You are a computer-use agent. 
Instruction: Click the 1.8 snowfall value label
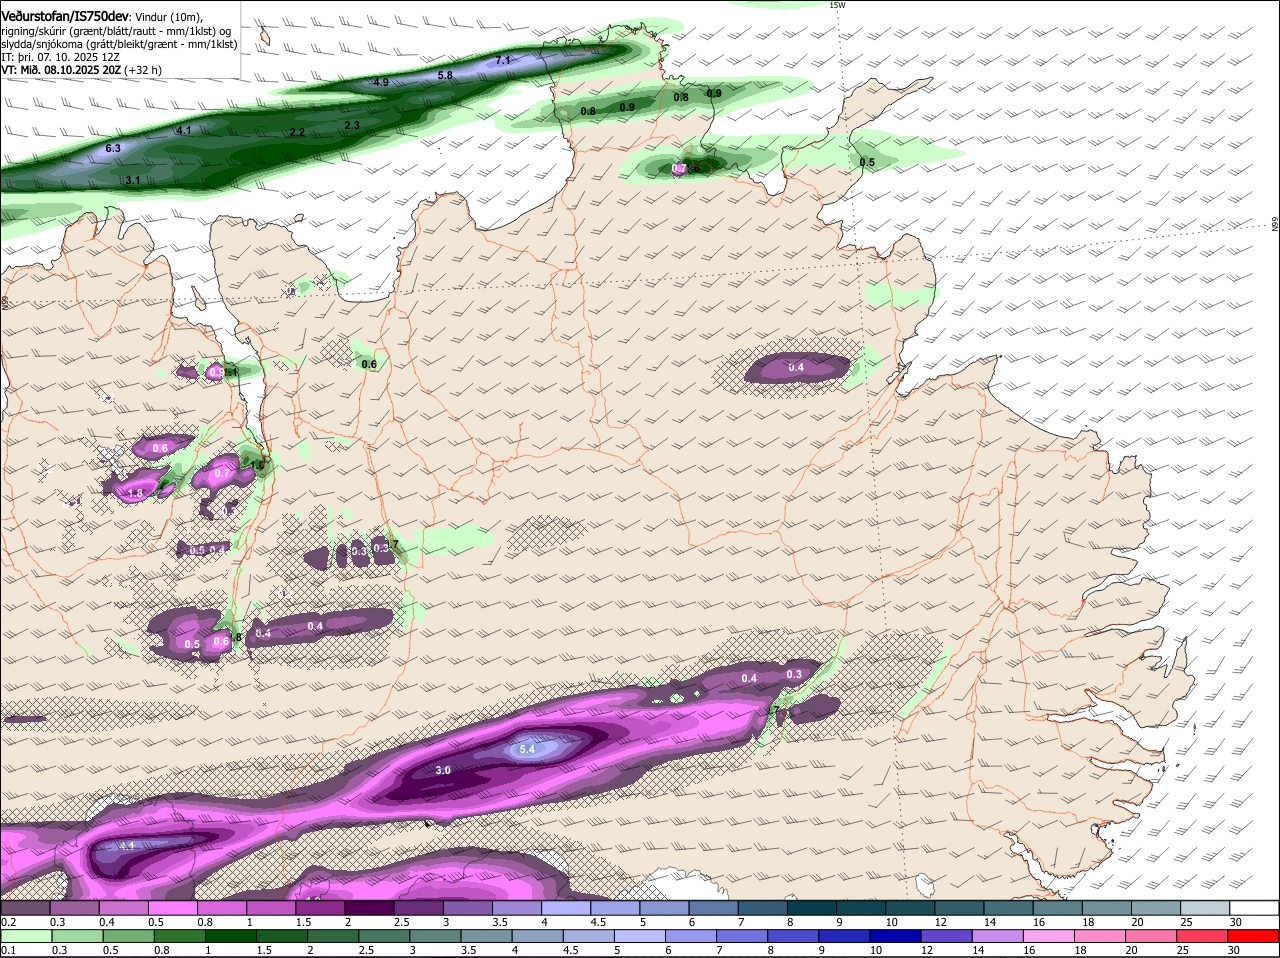[x=137, y=493]
